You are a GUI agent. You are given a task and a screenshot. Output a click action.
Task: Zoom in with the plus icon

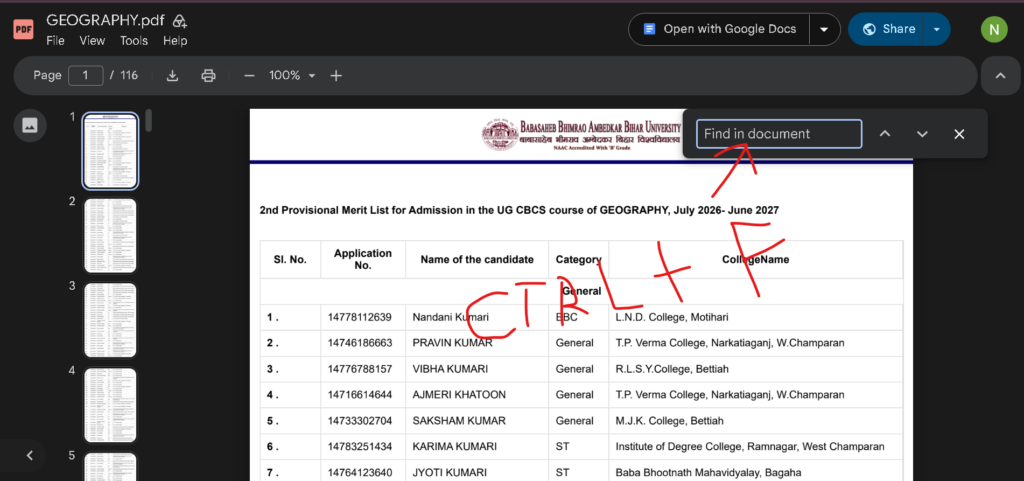(x=336, y=76)
